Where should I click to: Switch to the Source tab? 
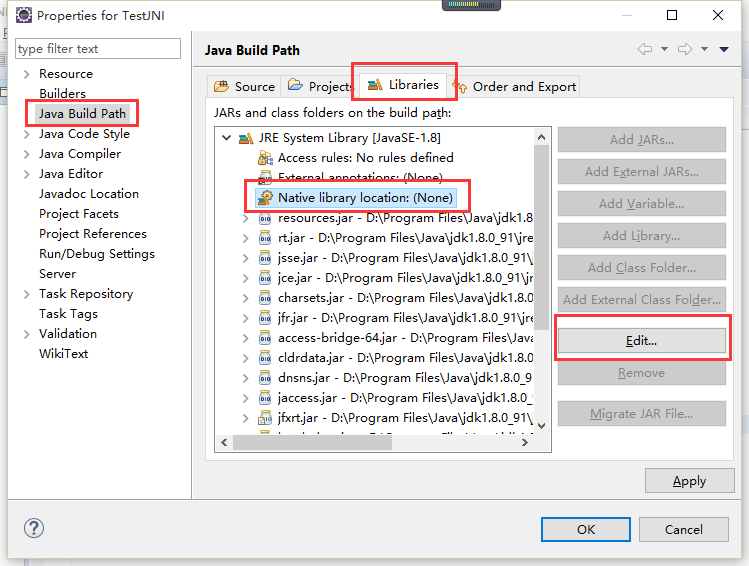[x=244, y=87]
